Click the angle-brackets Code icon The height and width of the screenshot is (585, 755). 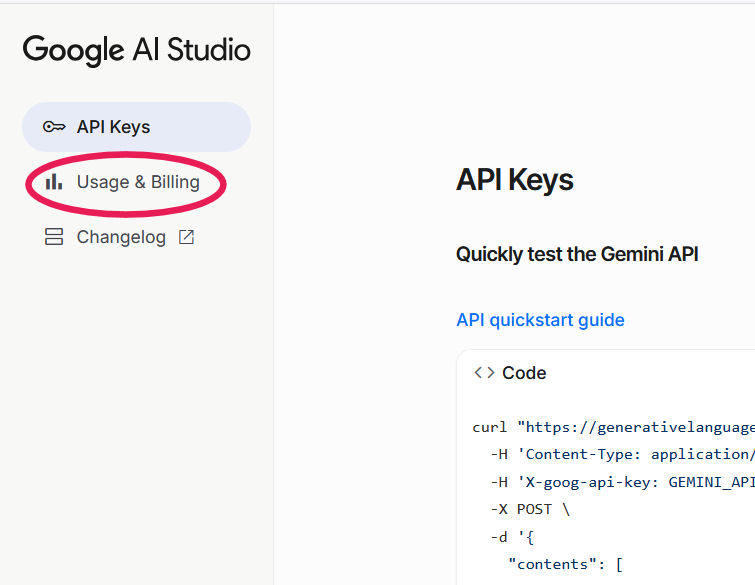coord(484,373)
